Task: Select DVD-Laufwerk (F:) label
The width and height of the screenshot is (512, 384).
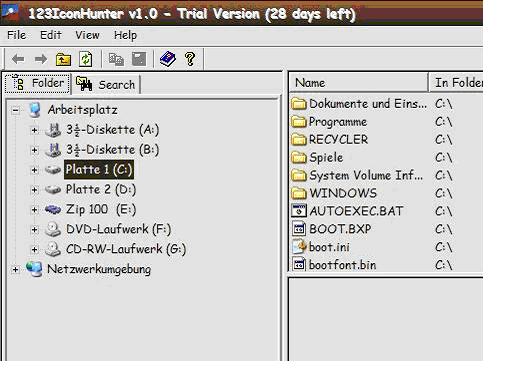Action: (x=118, y=229)
